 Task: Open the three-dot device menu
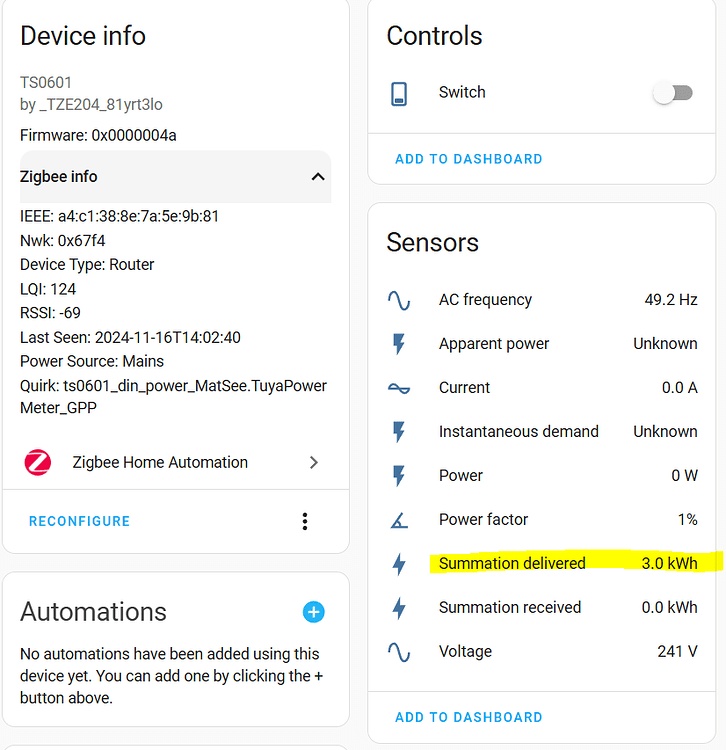tap(305, 521)
